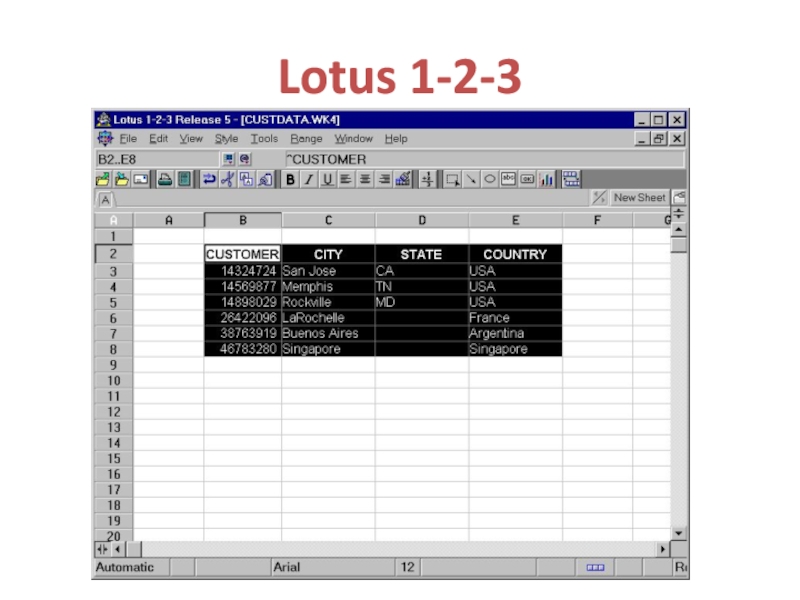
Task: Click the Copy smarticon
Action: (246, 180)
